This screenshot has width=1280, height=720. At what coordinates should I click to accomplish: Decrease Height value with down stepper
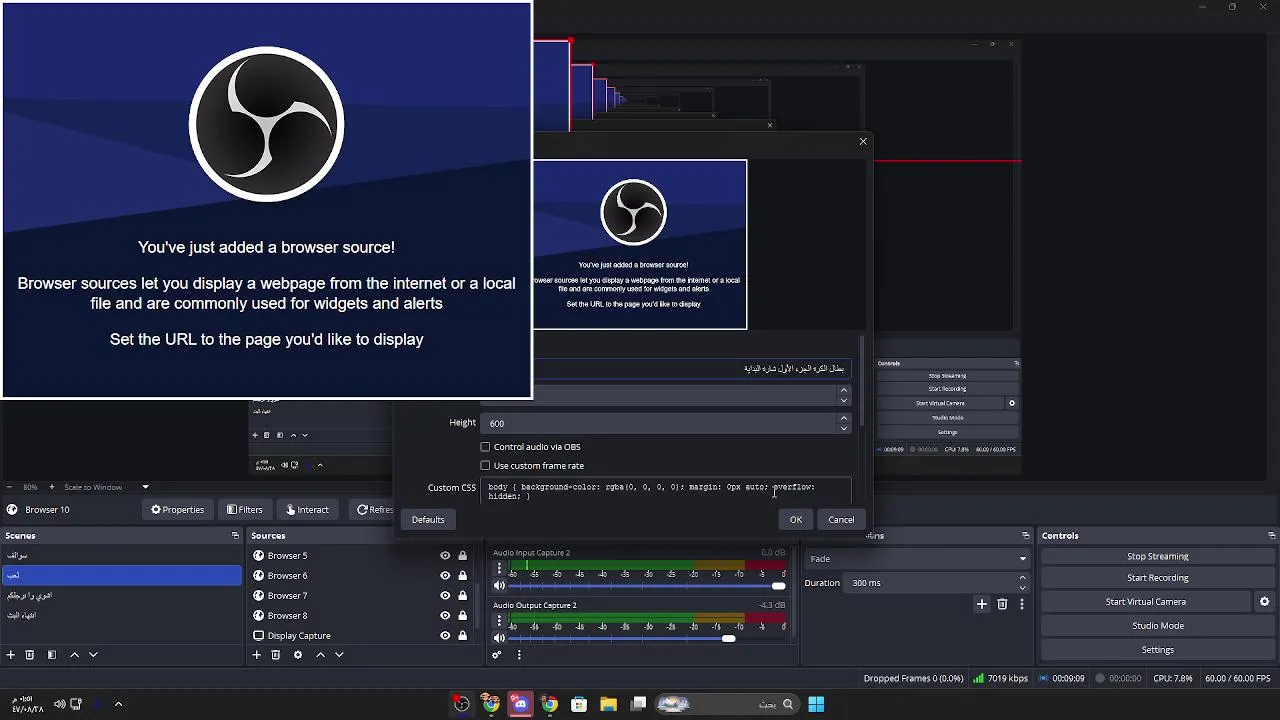pyautogui.click(x=844, y=428)
